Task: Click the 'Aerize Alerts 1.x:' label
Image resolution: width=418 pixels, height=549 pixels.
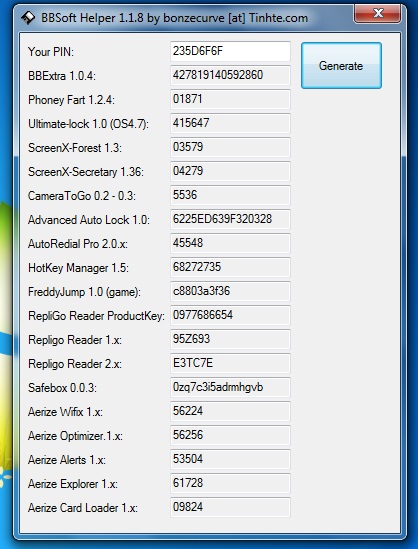Action: click(67, 460)
